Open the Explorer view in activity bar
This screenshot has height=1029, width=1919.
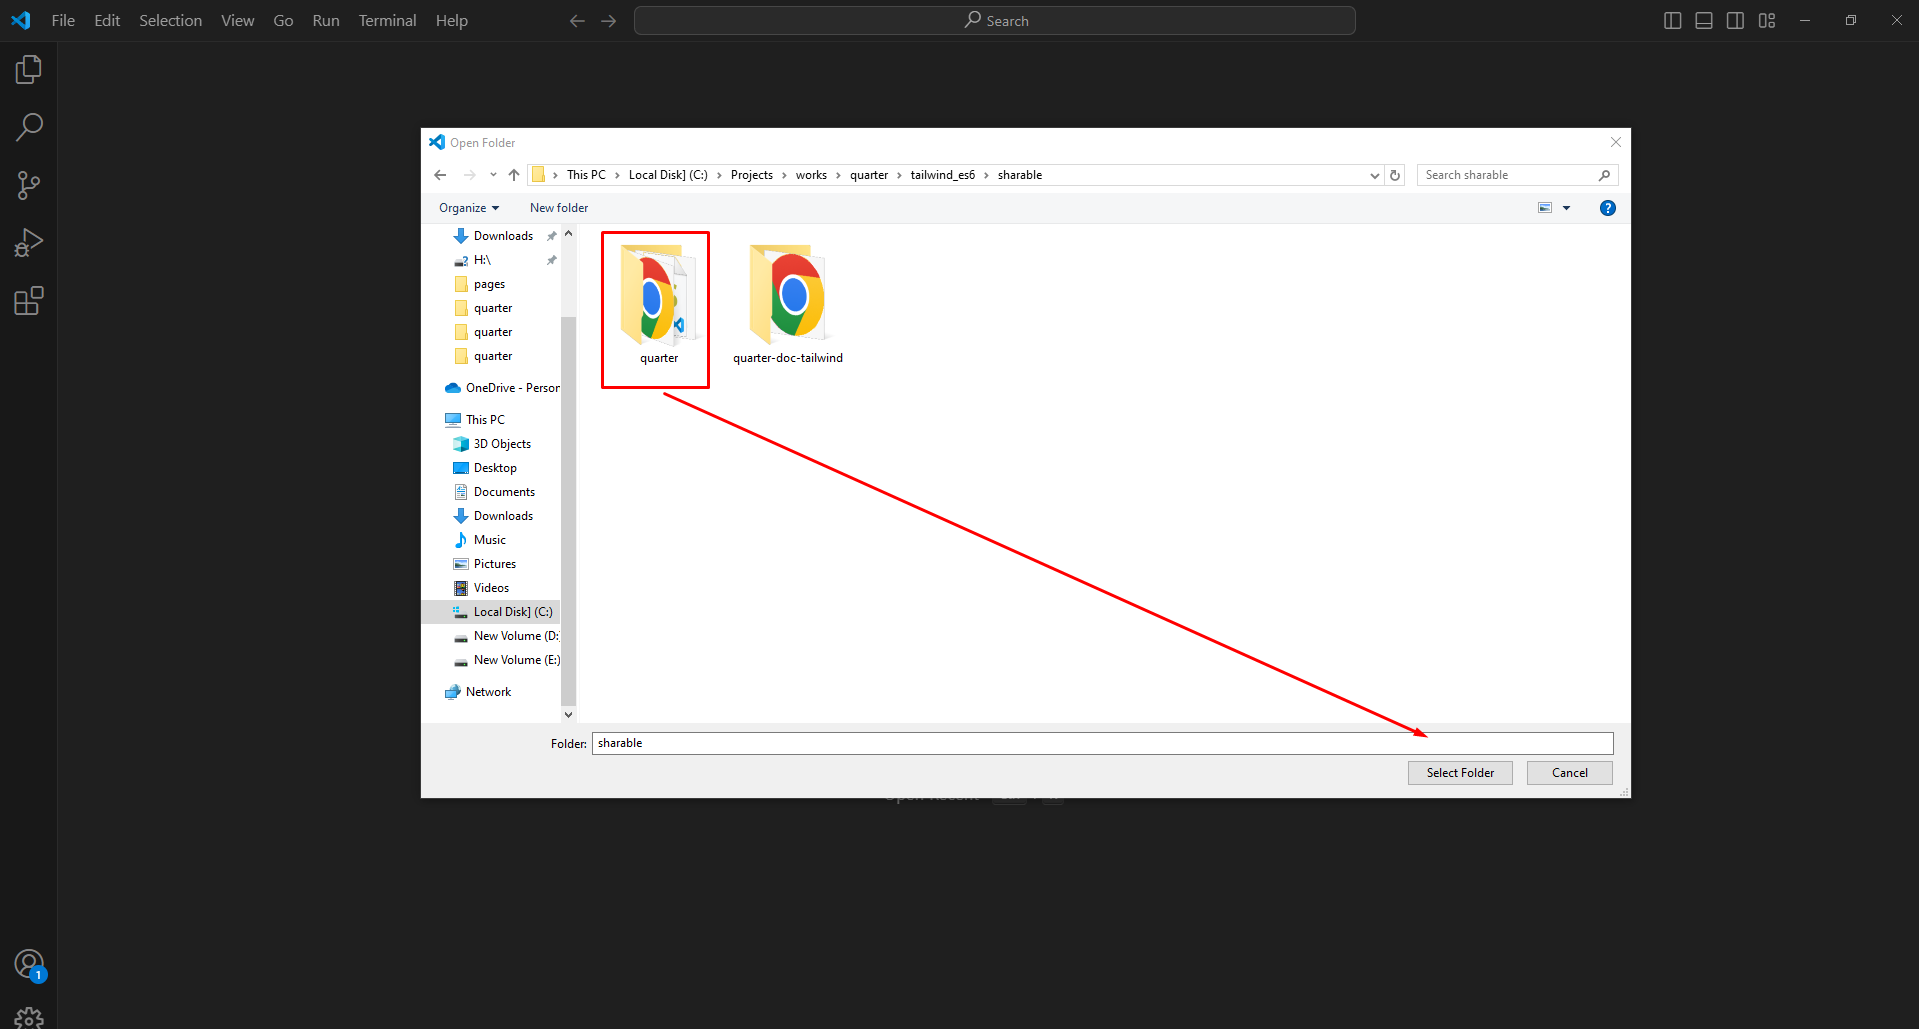coord(29,70)
